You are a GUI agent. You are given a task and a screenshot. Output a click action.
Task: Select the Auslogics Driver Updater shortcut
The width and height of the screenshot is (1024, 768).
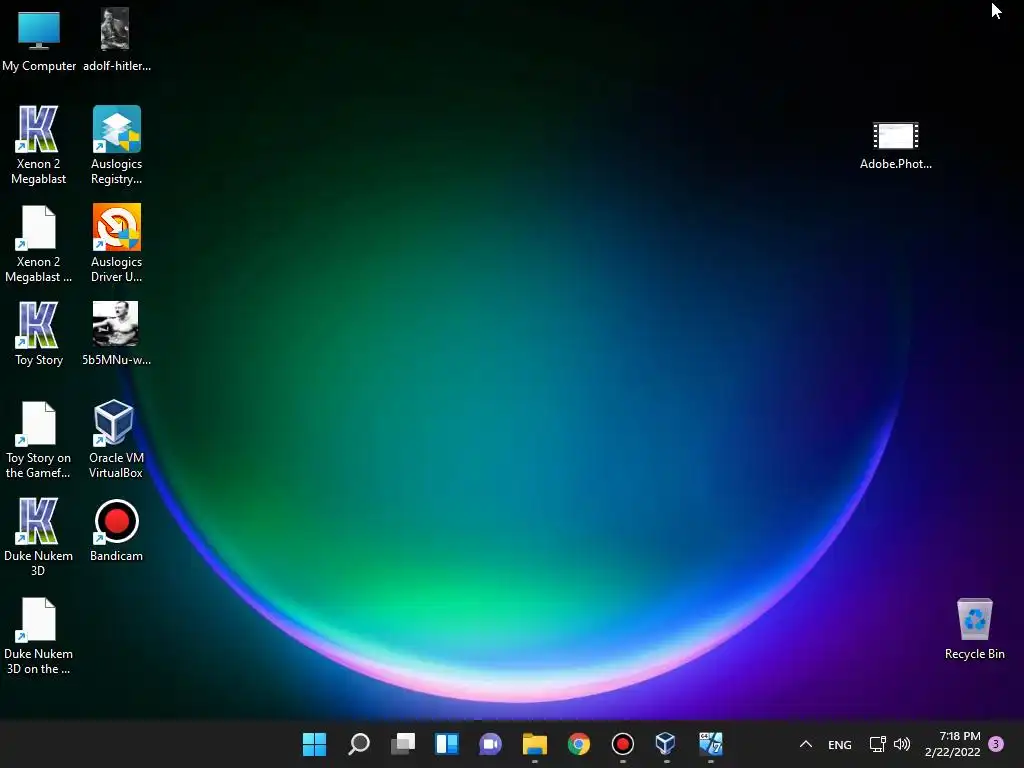[x=116, y=244]
